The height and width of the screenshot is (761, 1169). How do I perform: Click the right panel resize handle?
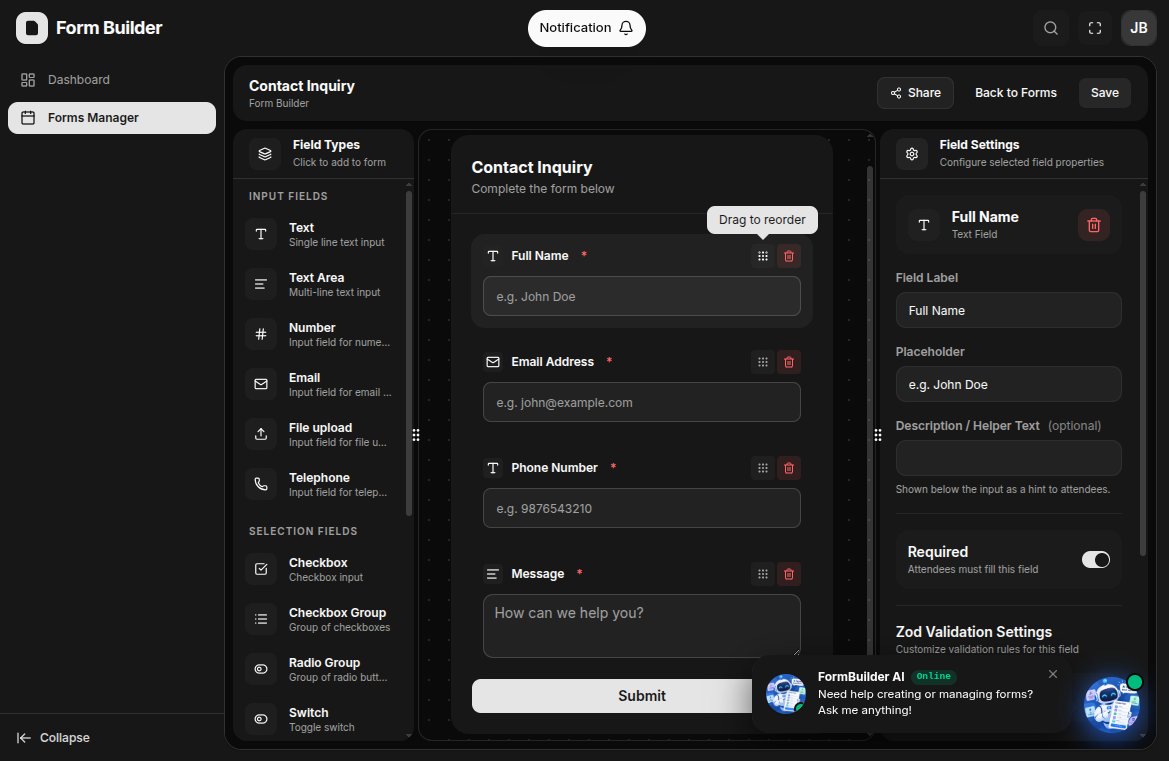(877, 435)
